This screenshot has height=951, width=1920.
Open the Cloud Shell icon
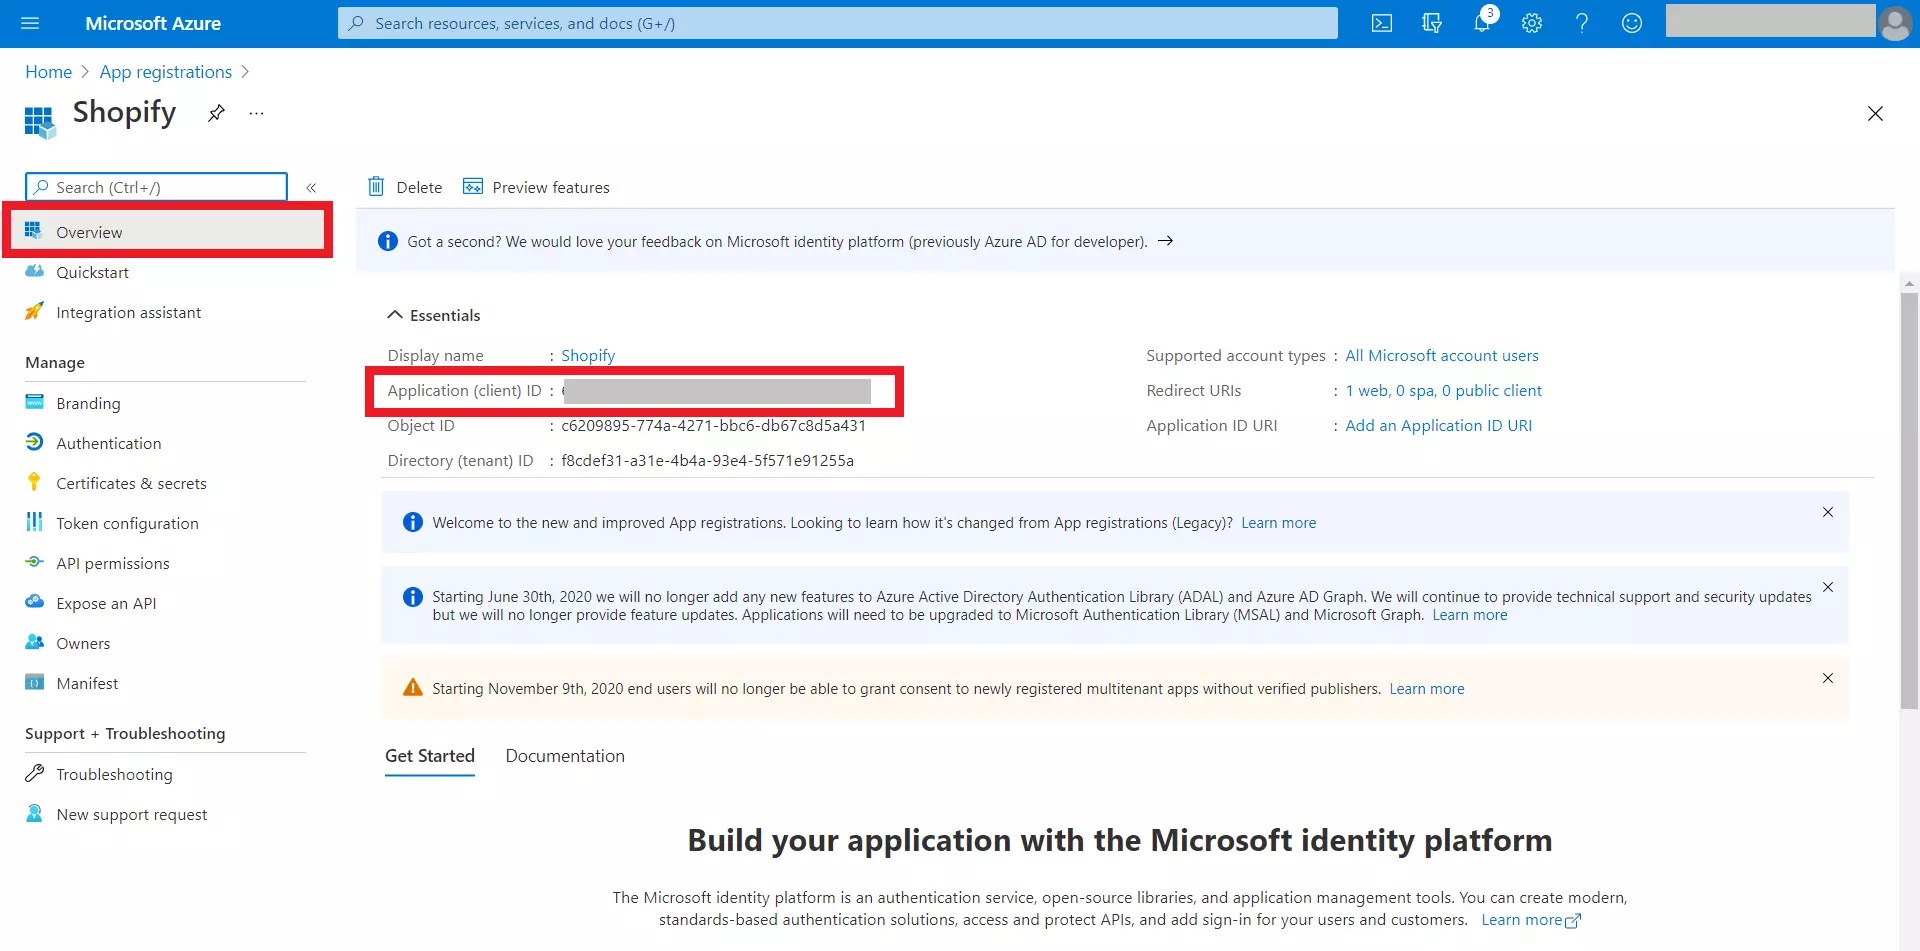coord(1382,22)
